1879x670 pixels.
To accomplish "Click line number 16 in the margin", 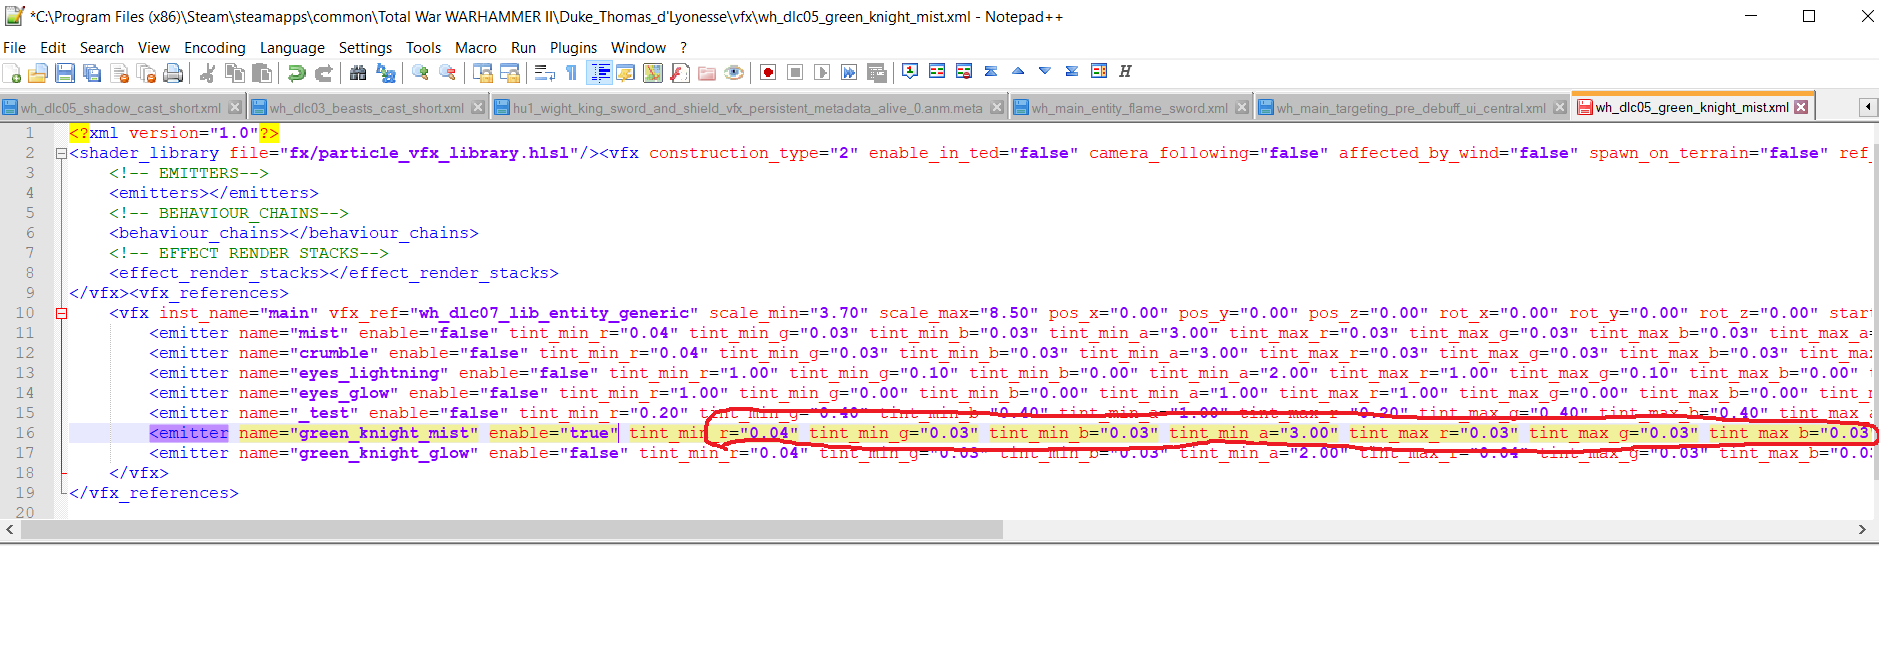I will coord(24,433).
